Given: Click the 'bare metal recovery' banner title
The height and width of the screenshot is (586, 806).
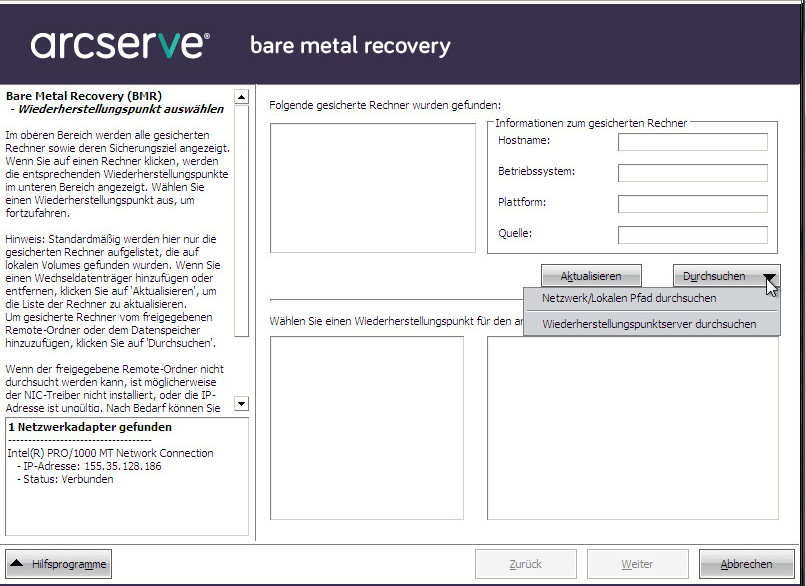Looking at the screenshot, I should pyautogui.click(x=350, y=46).
